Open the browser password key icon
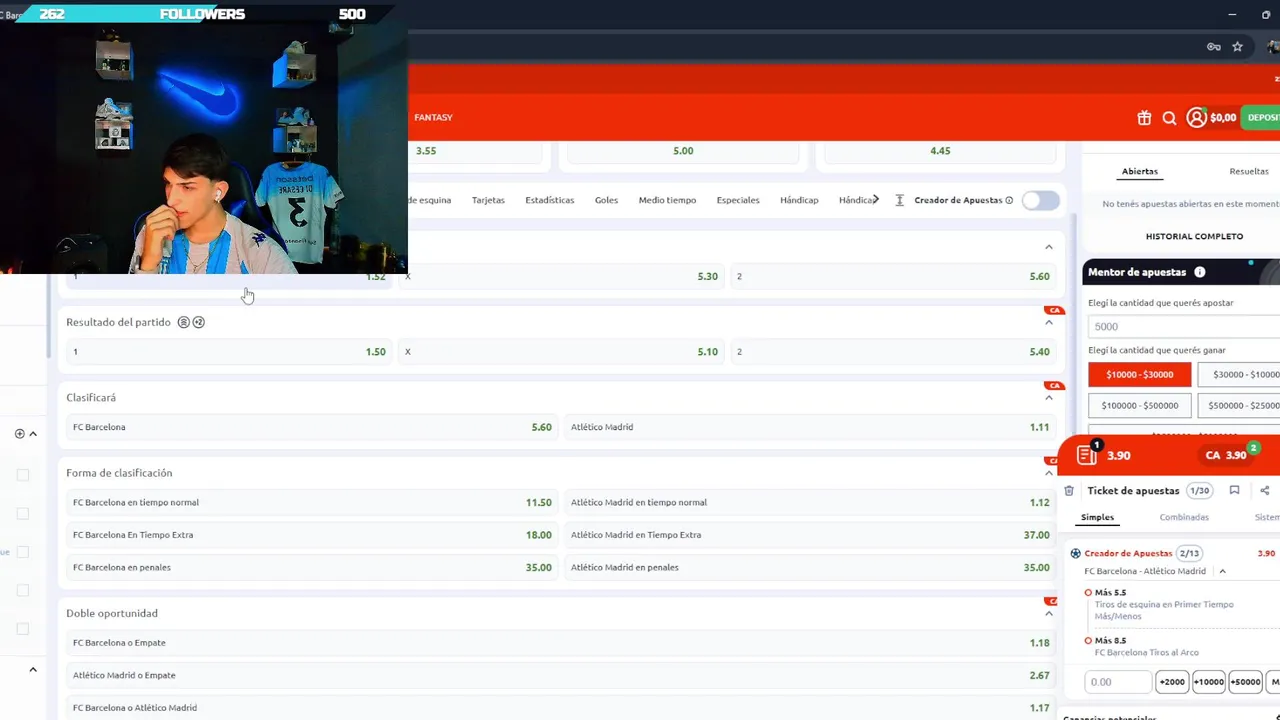The width and height of the screenshot is (1280, 720). pyautogui.click(x=1213, y=47)
